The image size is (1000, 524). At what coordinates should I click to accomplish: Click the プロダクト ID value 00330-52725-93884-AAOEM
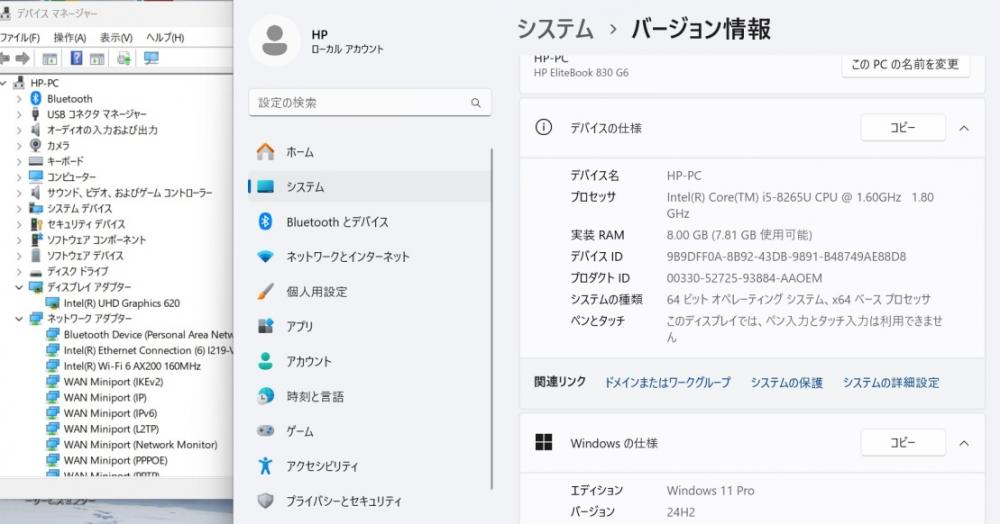[744, 278]
